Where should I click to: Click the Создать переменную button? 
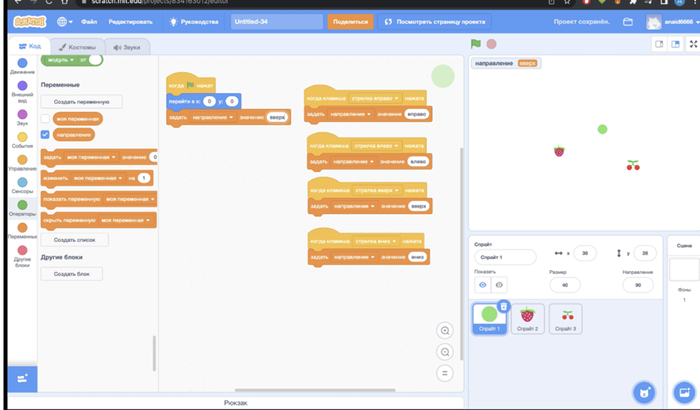[x=81, y=101]
